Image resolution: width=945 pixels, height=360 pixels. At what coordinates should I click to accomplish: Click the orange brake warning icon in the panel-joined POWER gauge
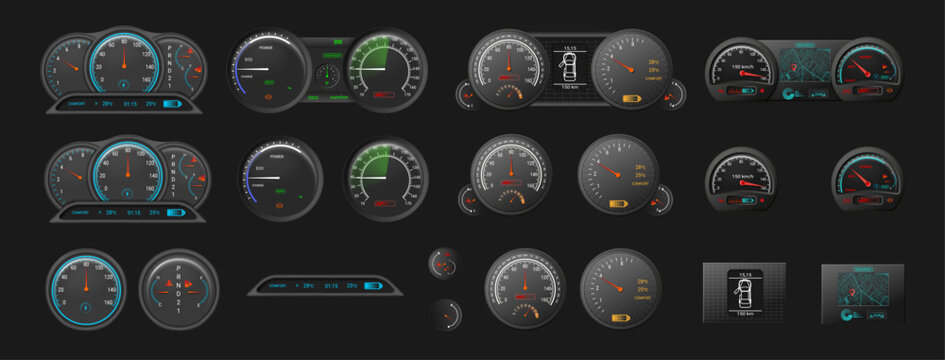[268, 96]
